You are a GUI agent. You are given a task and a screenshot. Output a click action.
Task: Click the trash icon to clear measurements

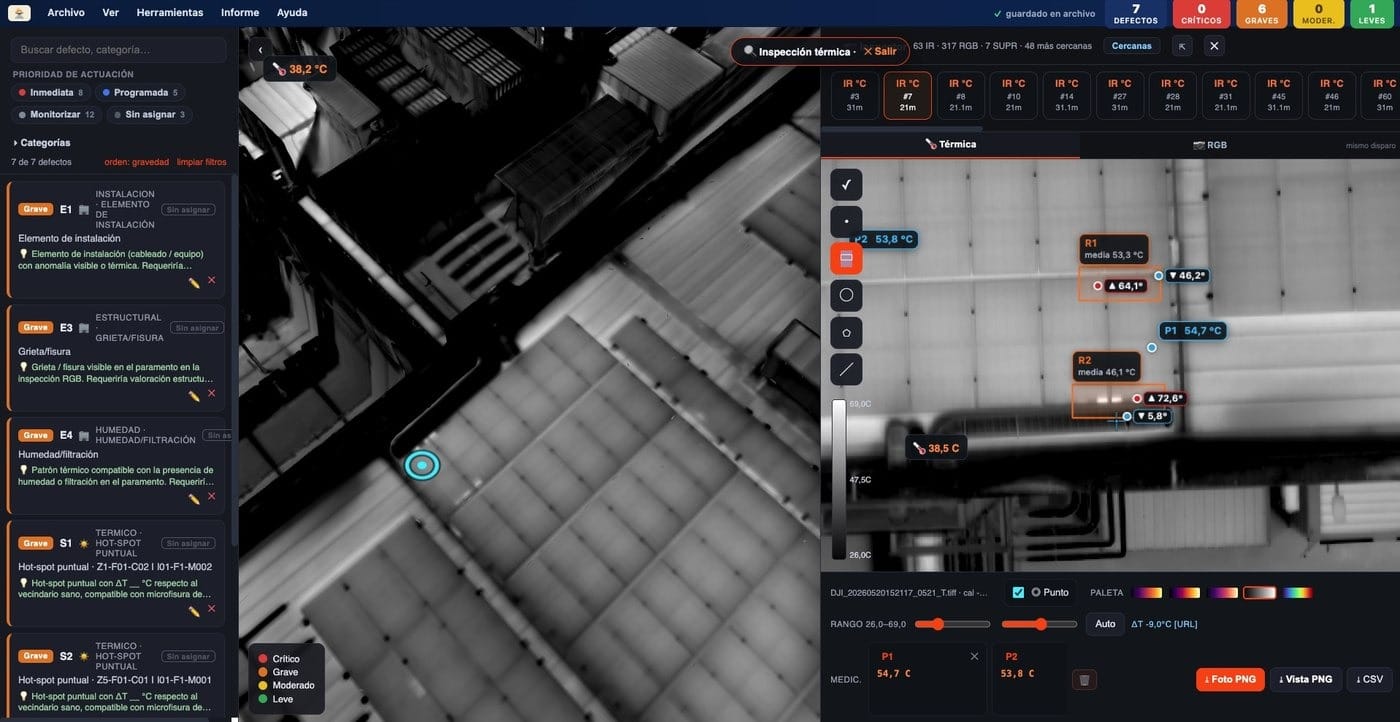[1084, 680]
